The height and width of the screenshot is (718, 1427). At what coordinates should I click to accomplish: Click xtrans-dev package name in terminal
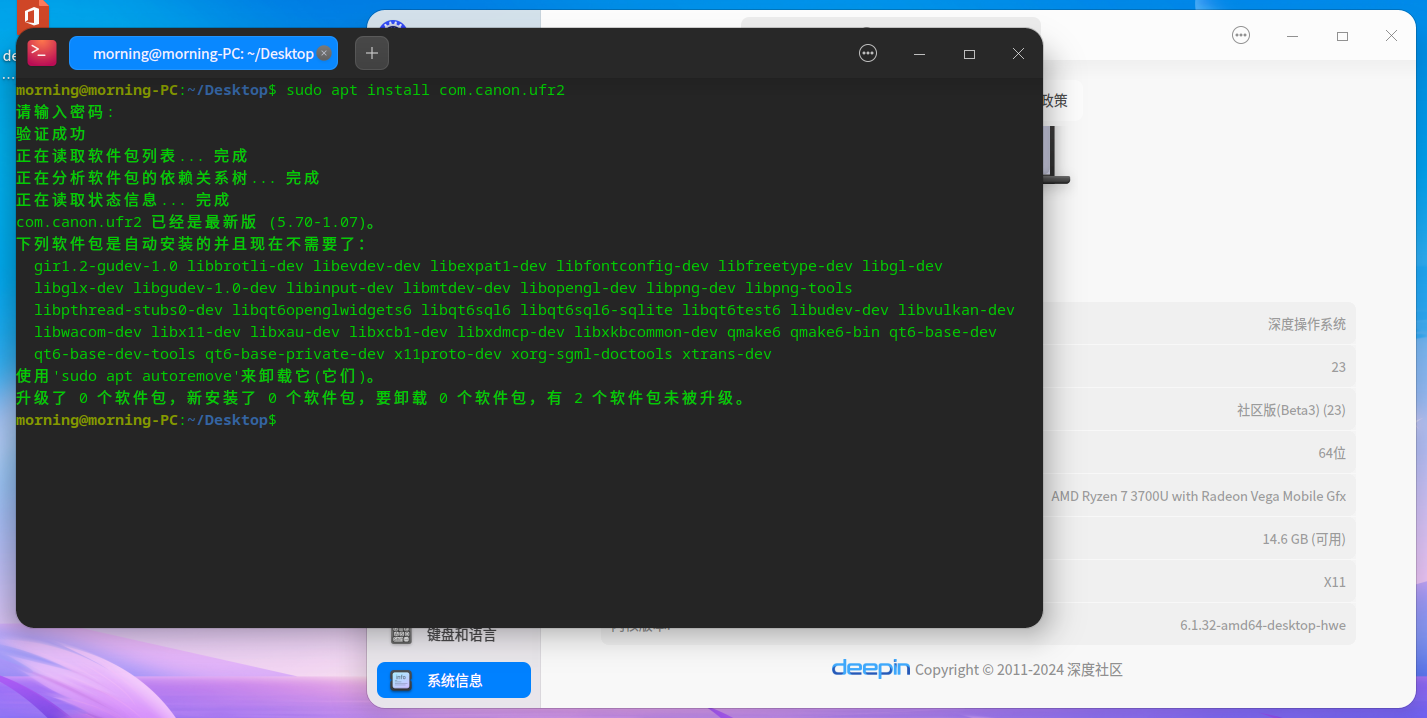(727, 354)
